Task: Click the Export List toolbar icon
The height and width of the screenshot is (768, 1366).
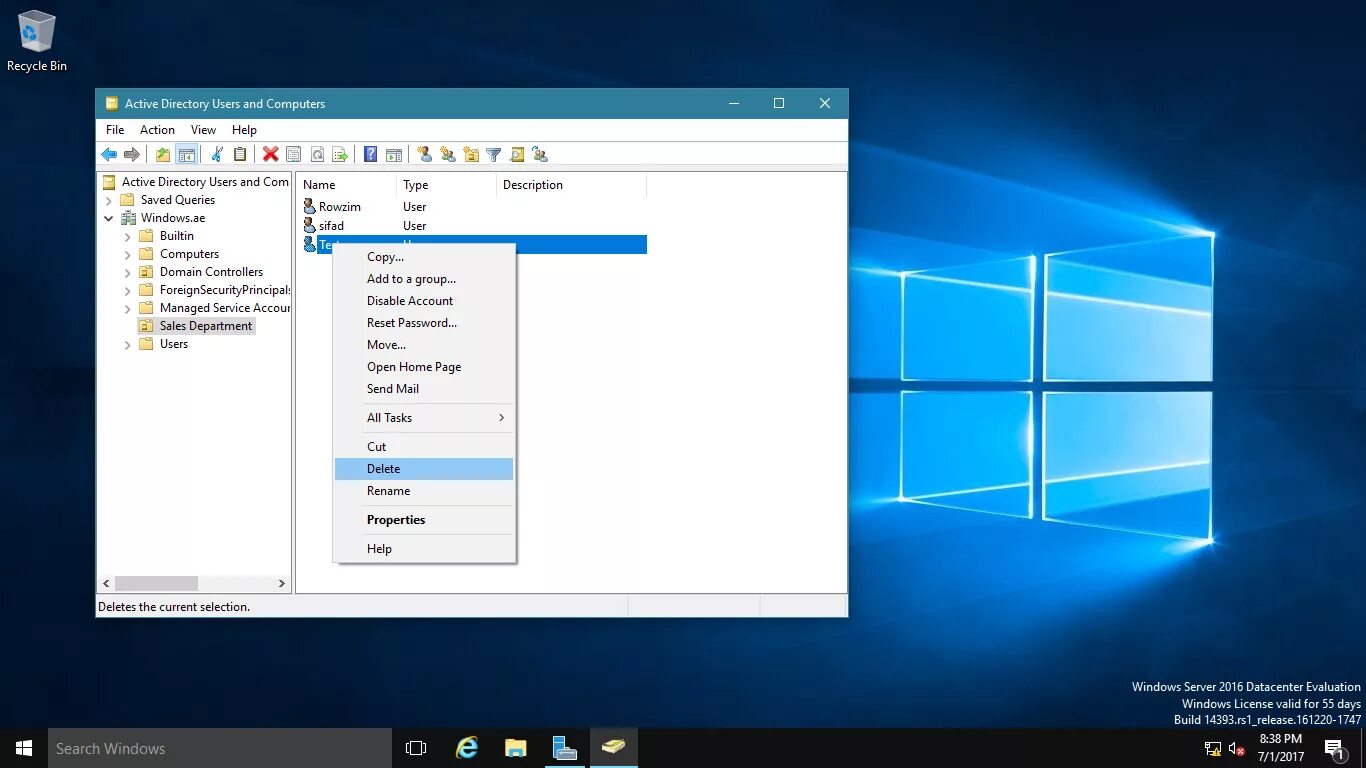Action: click(340, 154)
